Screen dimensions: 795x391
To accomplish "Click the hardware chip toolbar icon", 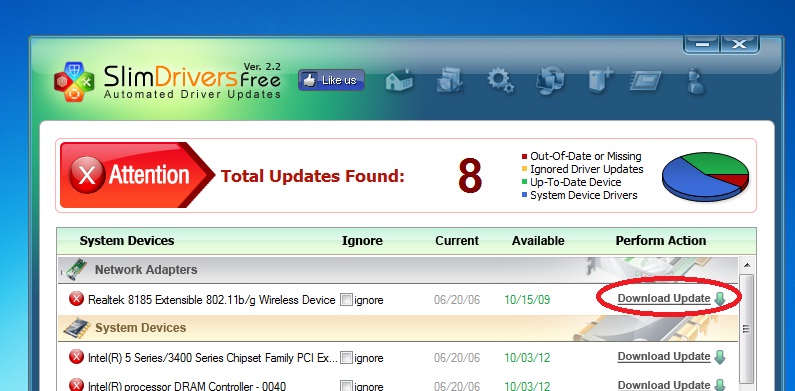I will [645, 81].
